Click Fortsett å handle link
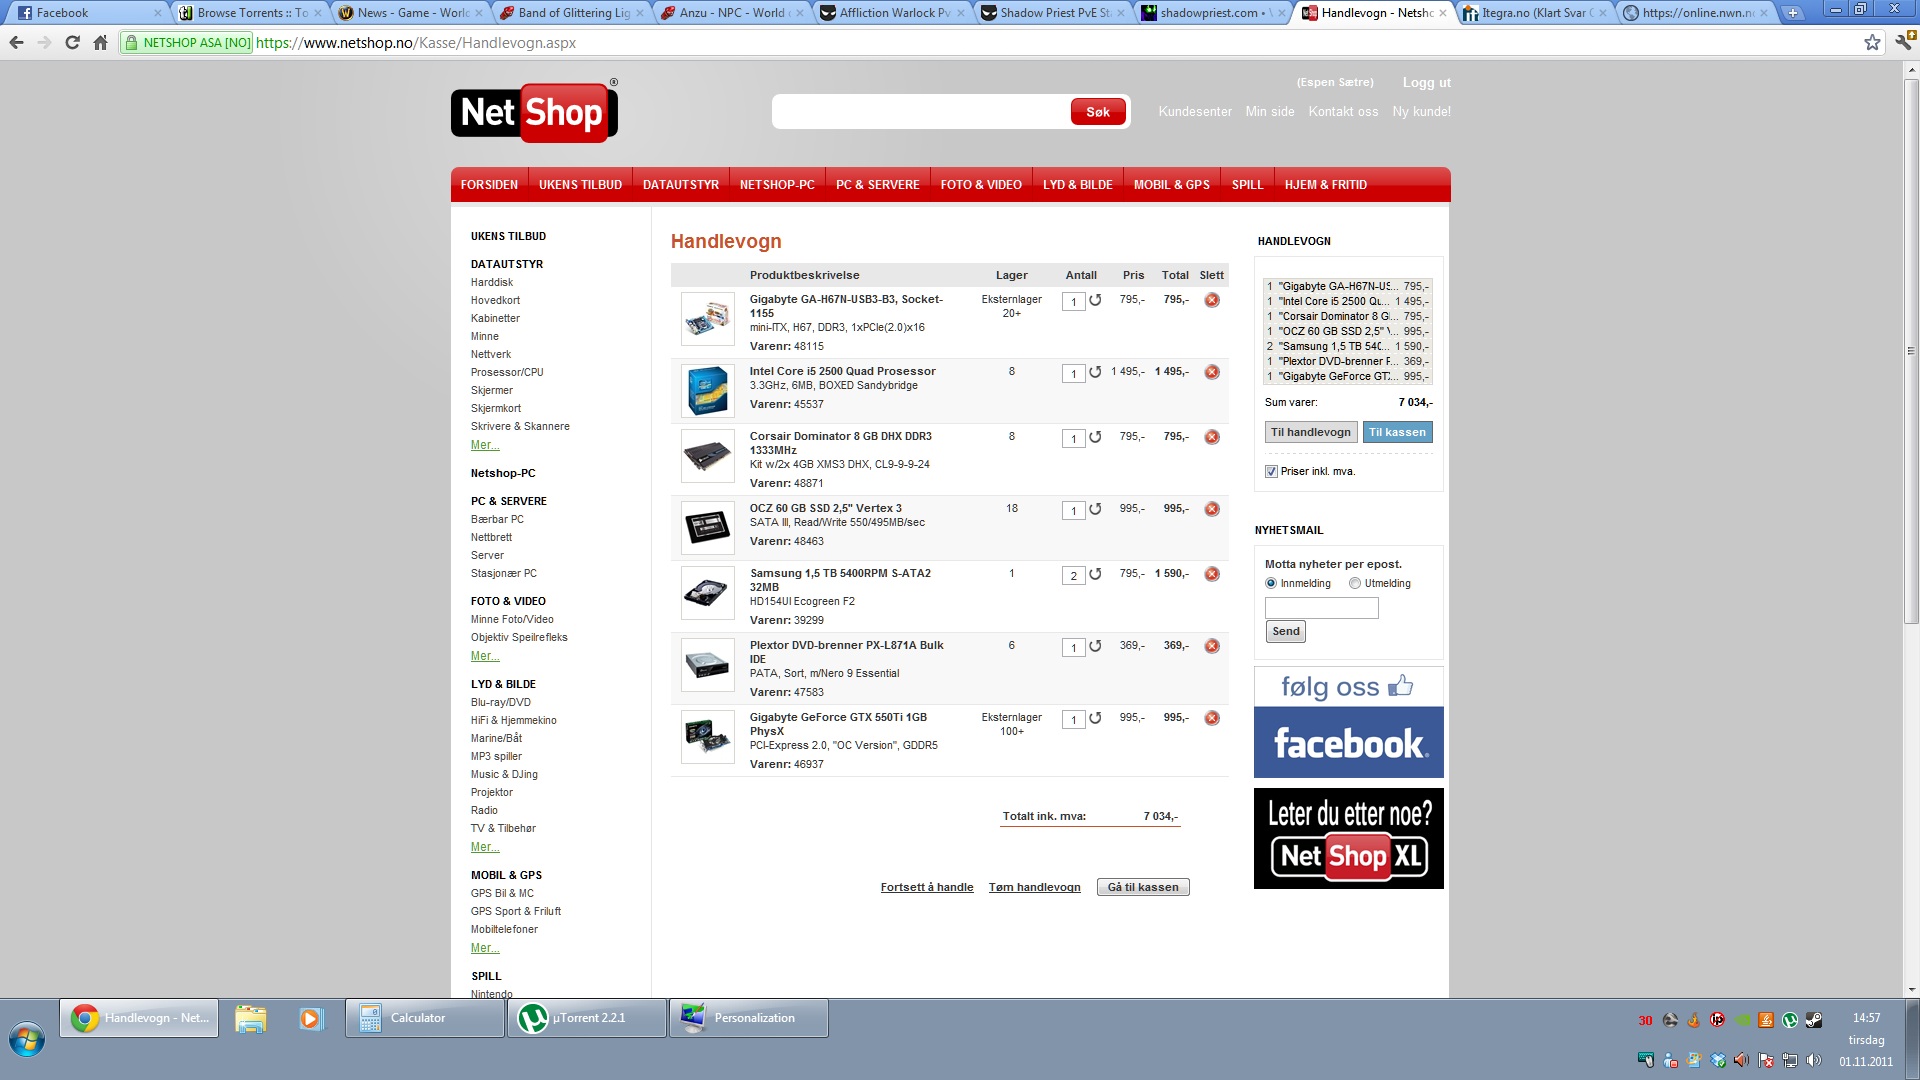This screenshot has height=1080, width=1920. pos(927,888)
